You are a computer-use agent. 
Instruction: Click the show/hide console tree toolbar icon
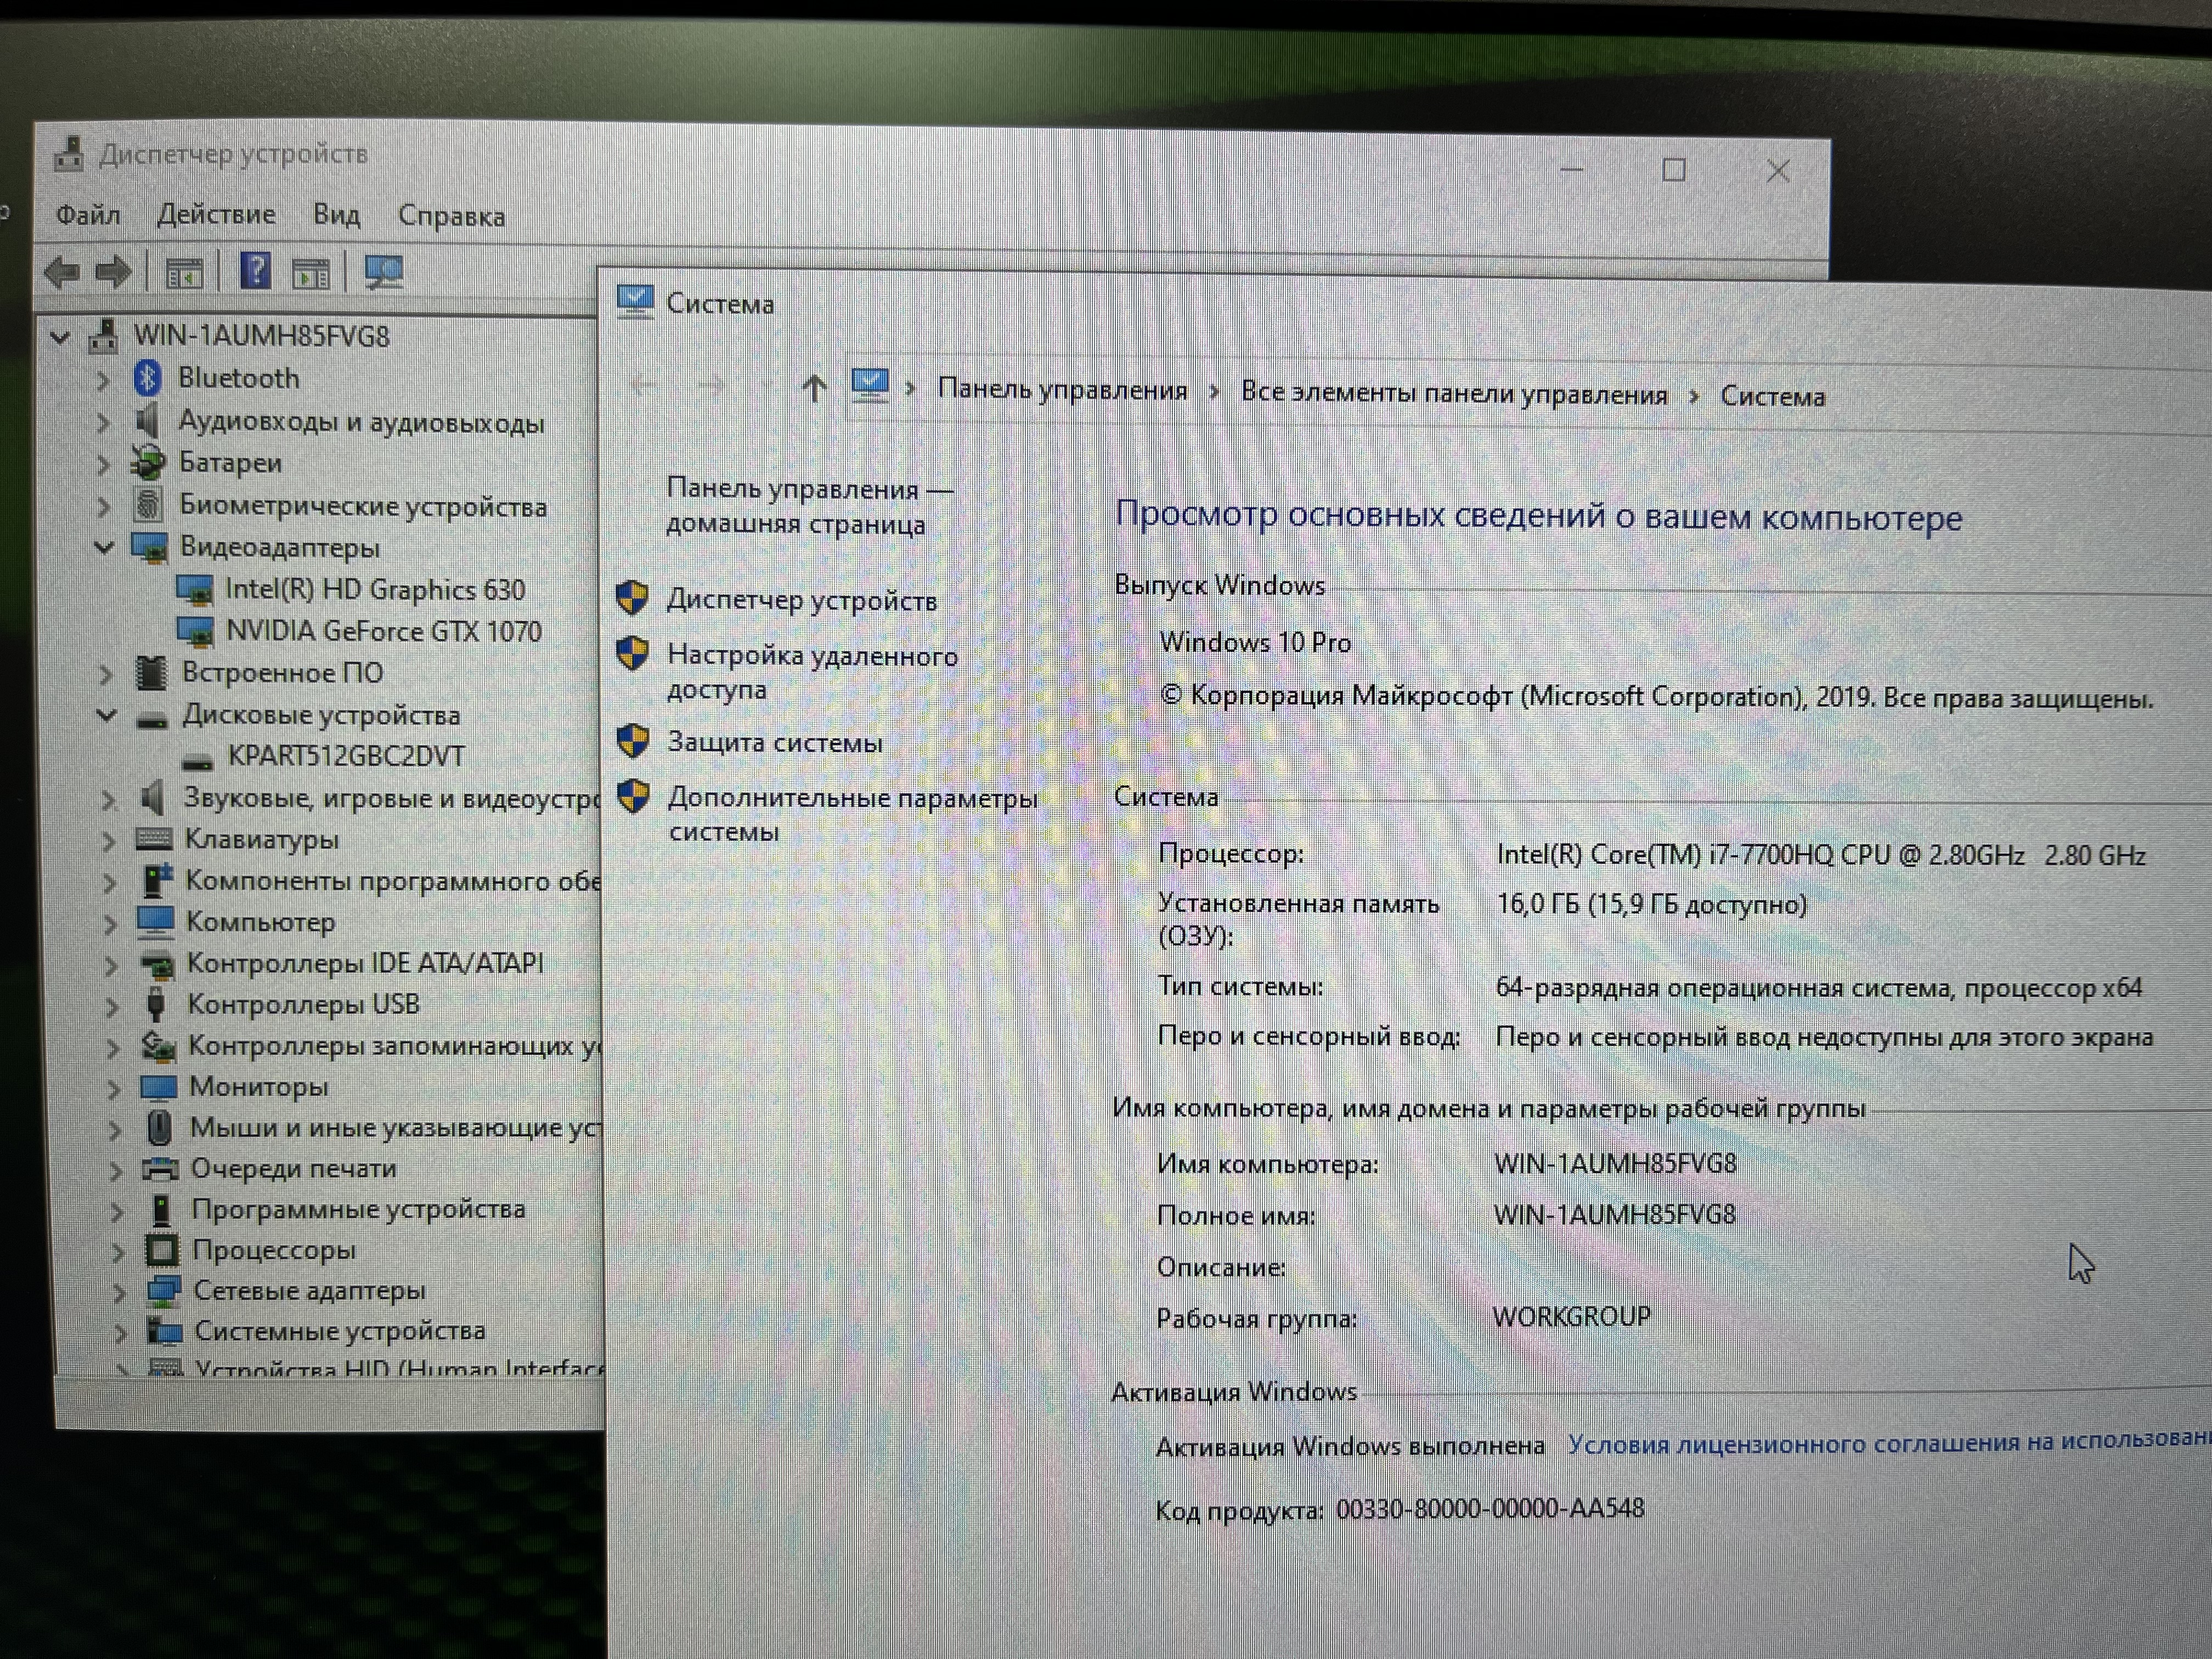(184, 273)
